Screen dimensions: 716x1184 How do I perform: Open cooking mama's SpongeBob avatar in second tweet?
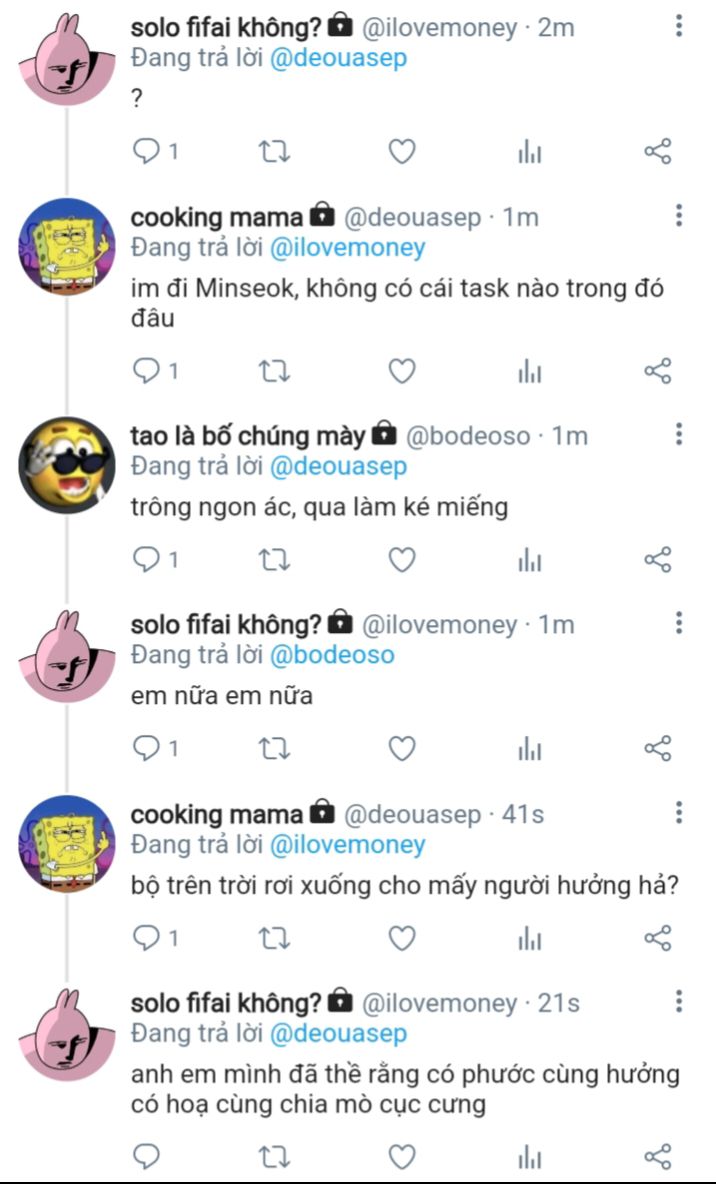(66, 246)
